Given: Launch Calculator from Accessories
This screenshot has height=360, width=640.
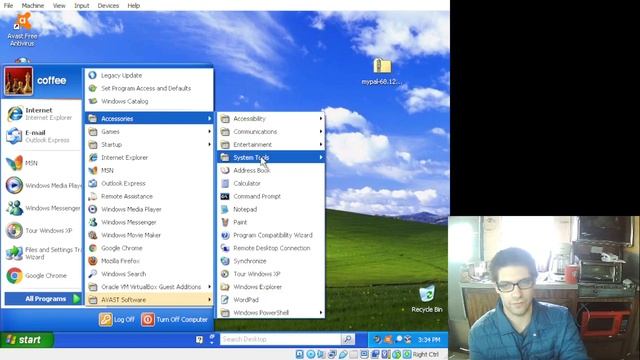Looking at the screenshot, I should click(x=271, y=183).
